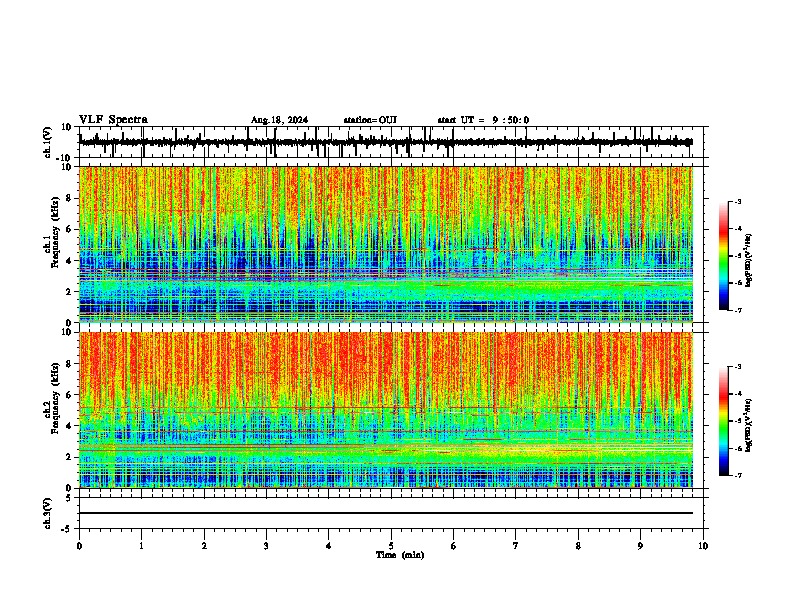Click the -6 label on ch.2 color bar
The image size is (792, 612).
pos(738,448)
